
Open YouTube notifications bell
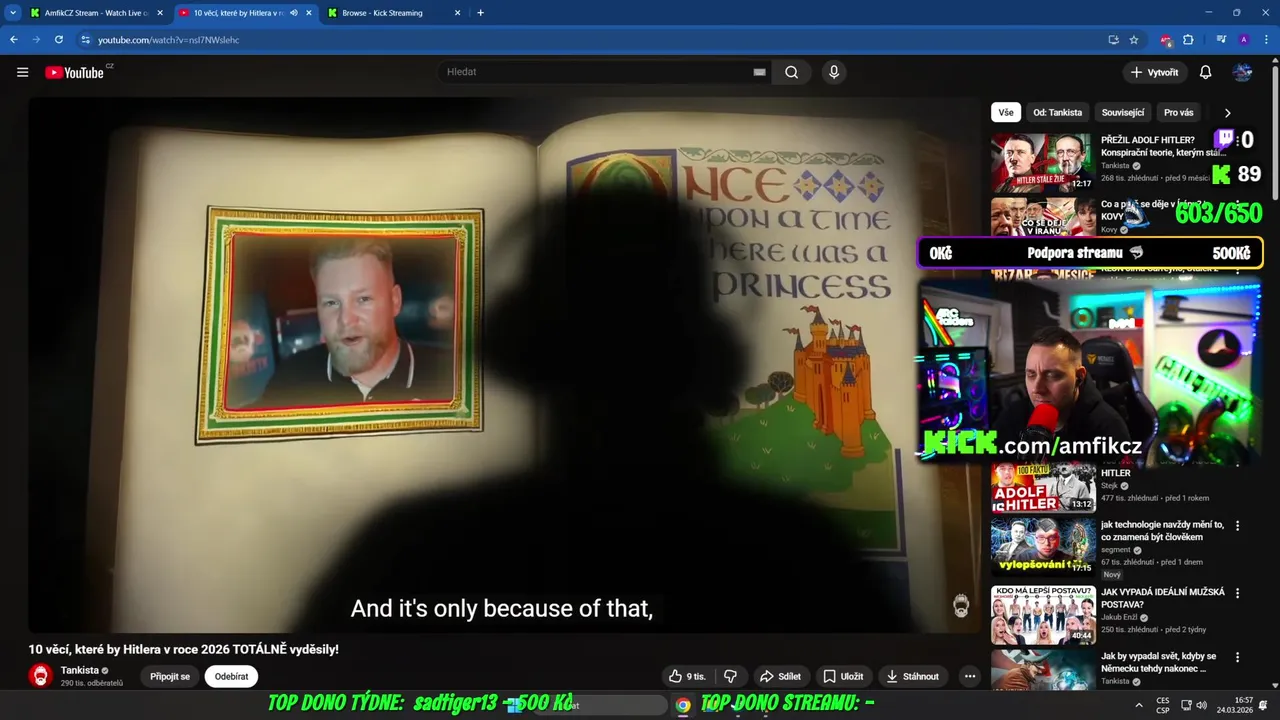1205,72
